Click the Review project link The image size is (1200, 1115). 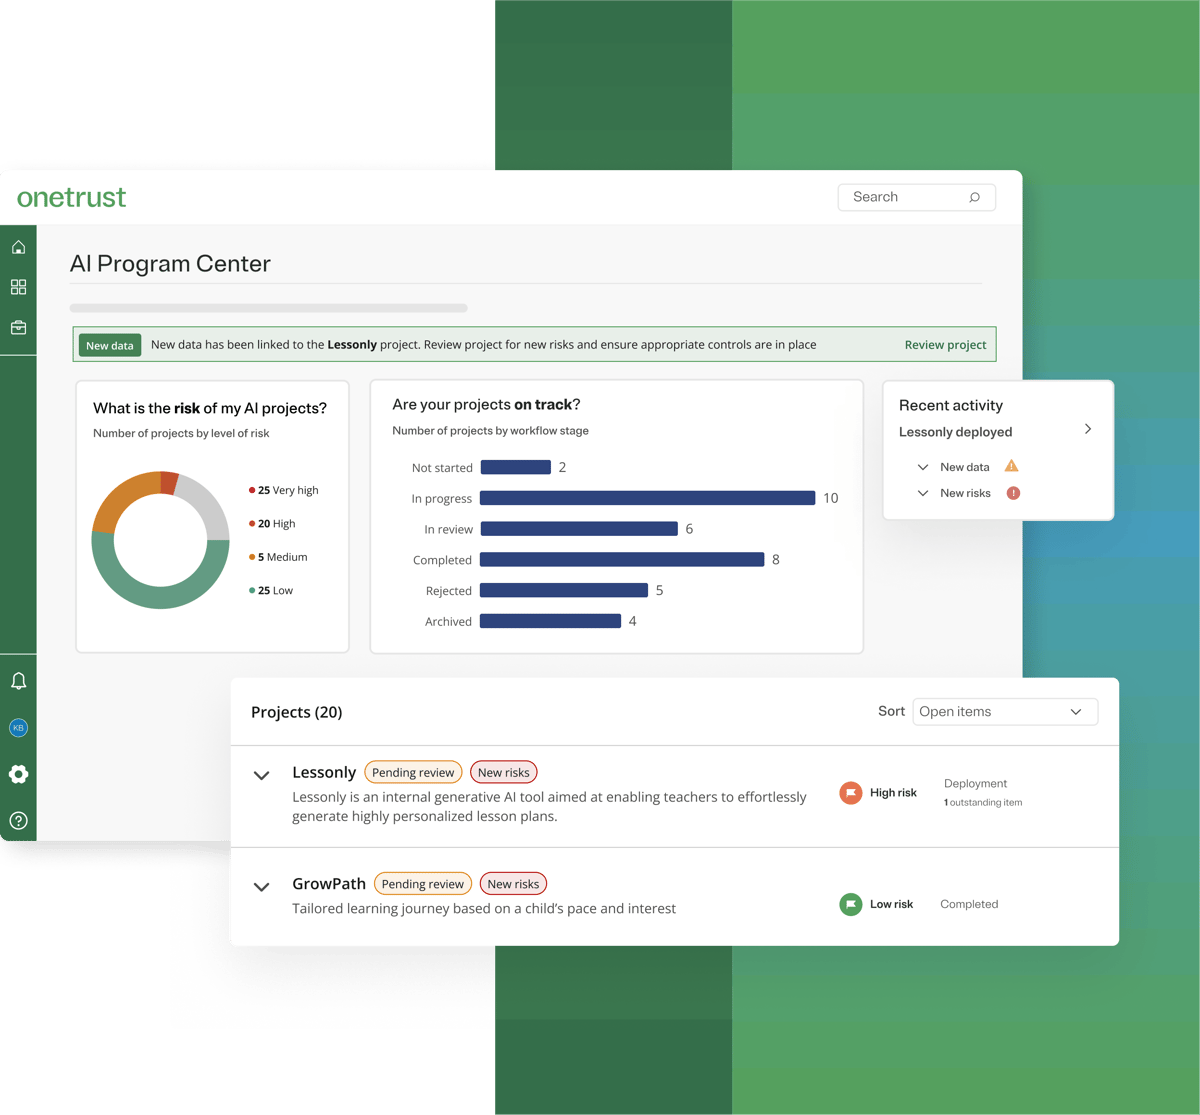pyautogui.click(x=945, y=344)
